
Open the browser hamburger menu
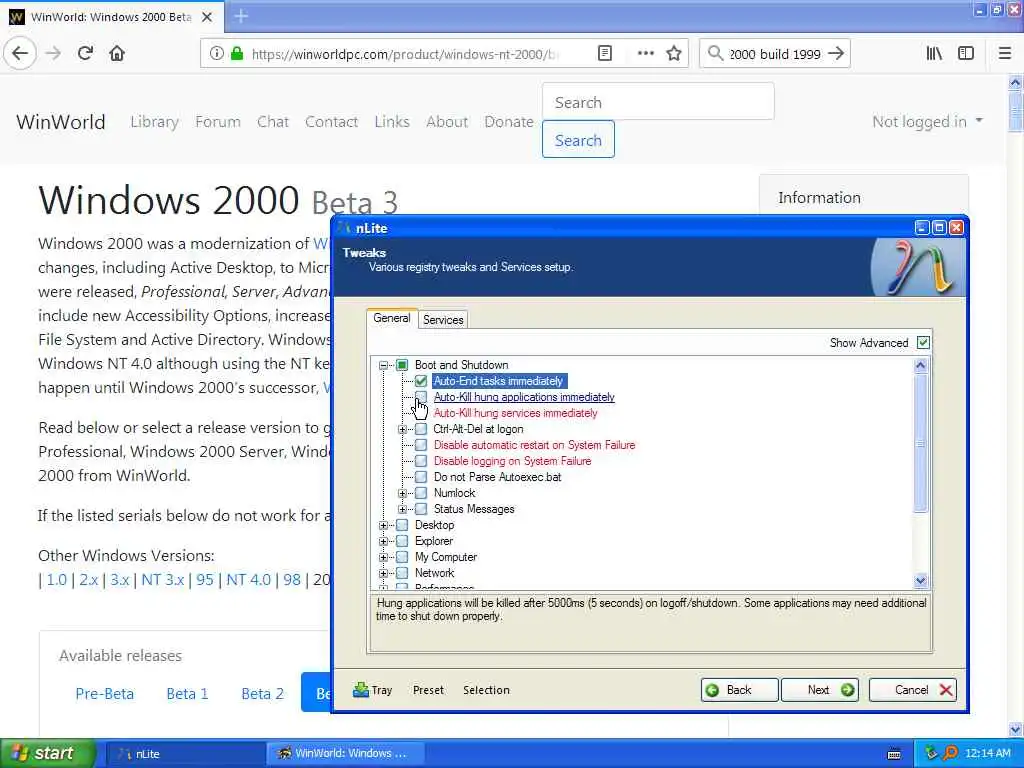point(1005,54)
